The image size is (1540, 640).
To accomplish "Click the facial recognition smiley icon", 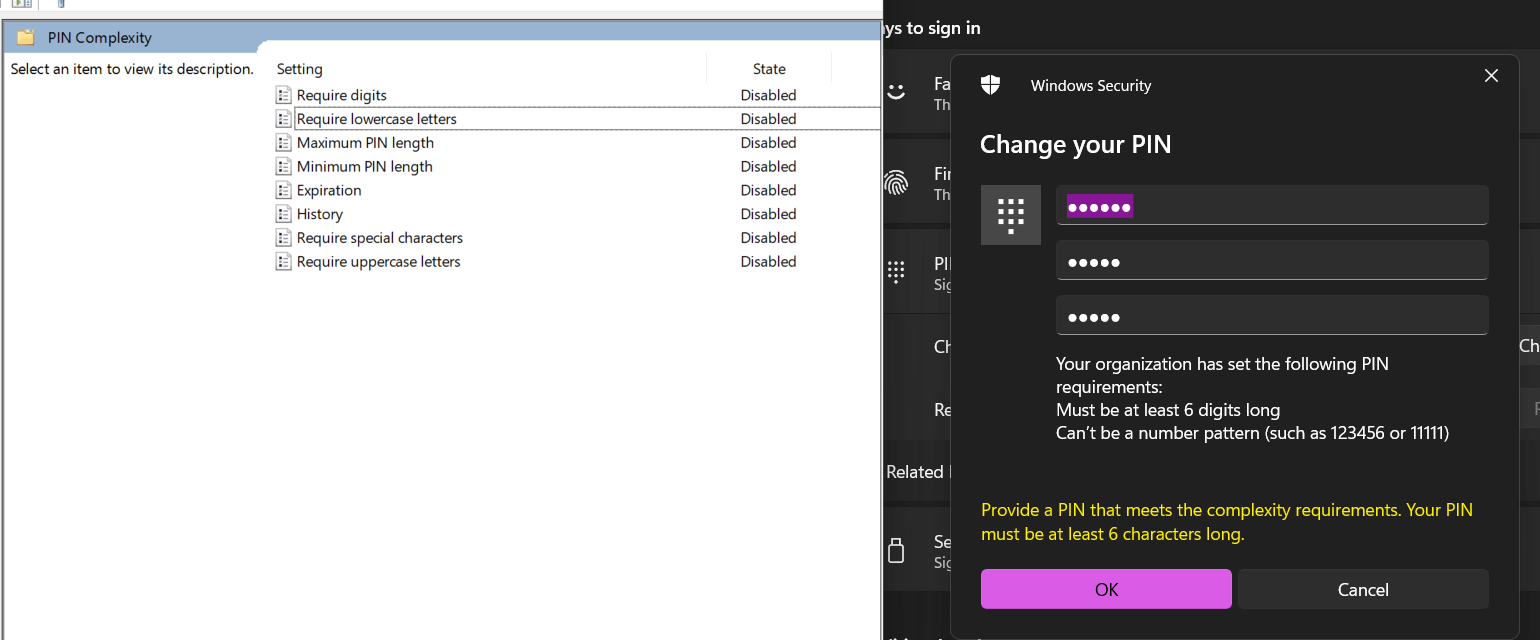I will click(x=895, y=92).
